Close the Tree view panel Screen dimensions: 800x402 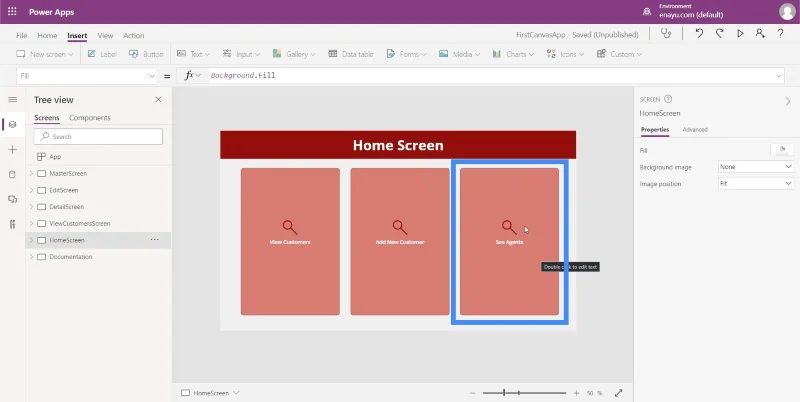[x=158, y=99]
